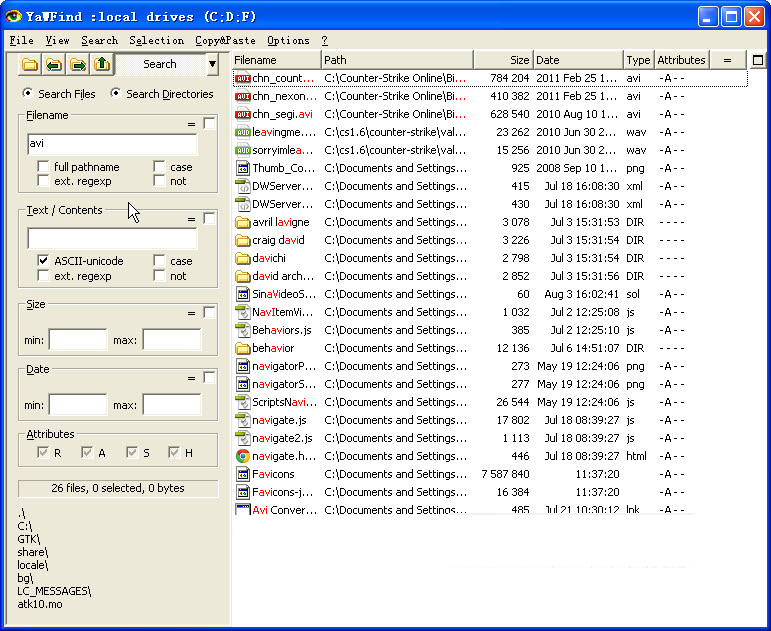The height and width of the screenshot is (631, 771).
Task: Click the folder icon of avril lavigne
Action: pos(242,222)
